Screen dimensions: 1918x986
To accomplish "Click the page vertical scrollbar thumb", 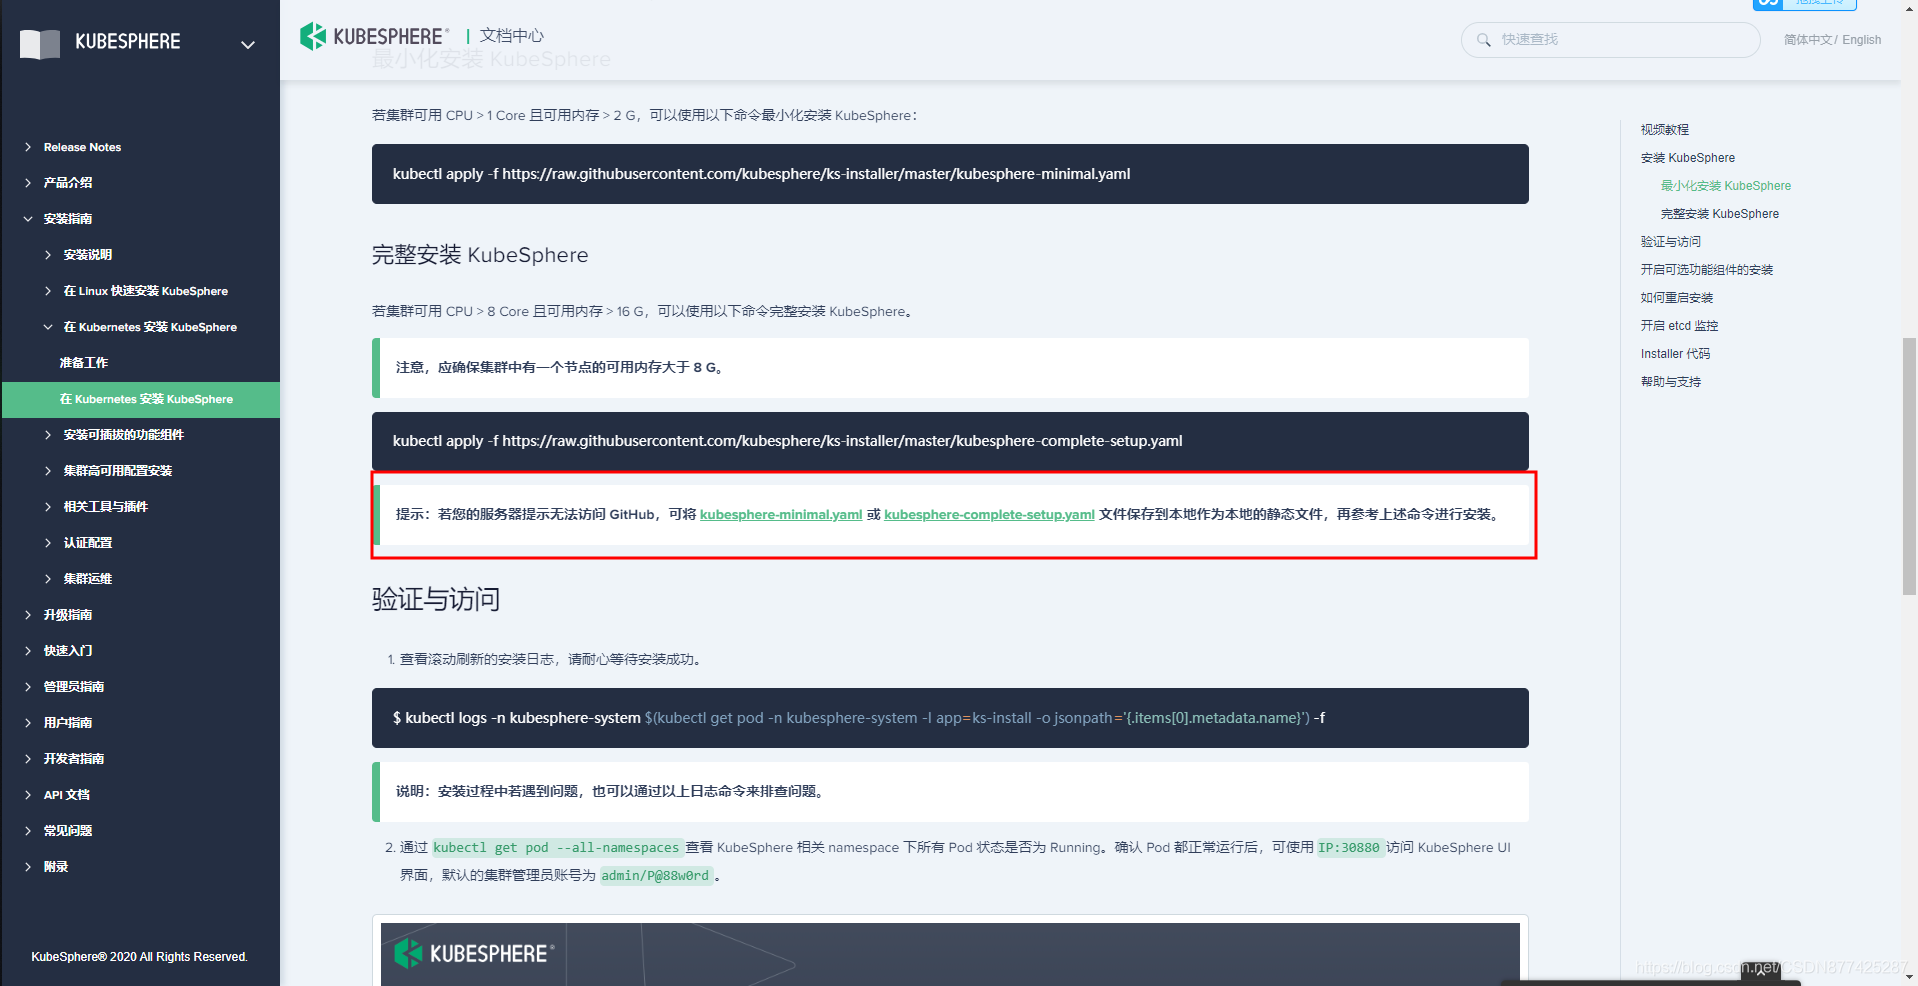I will 1909,466.
